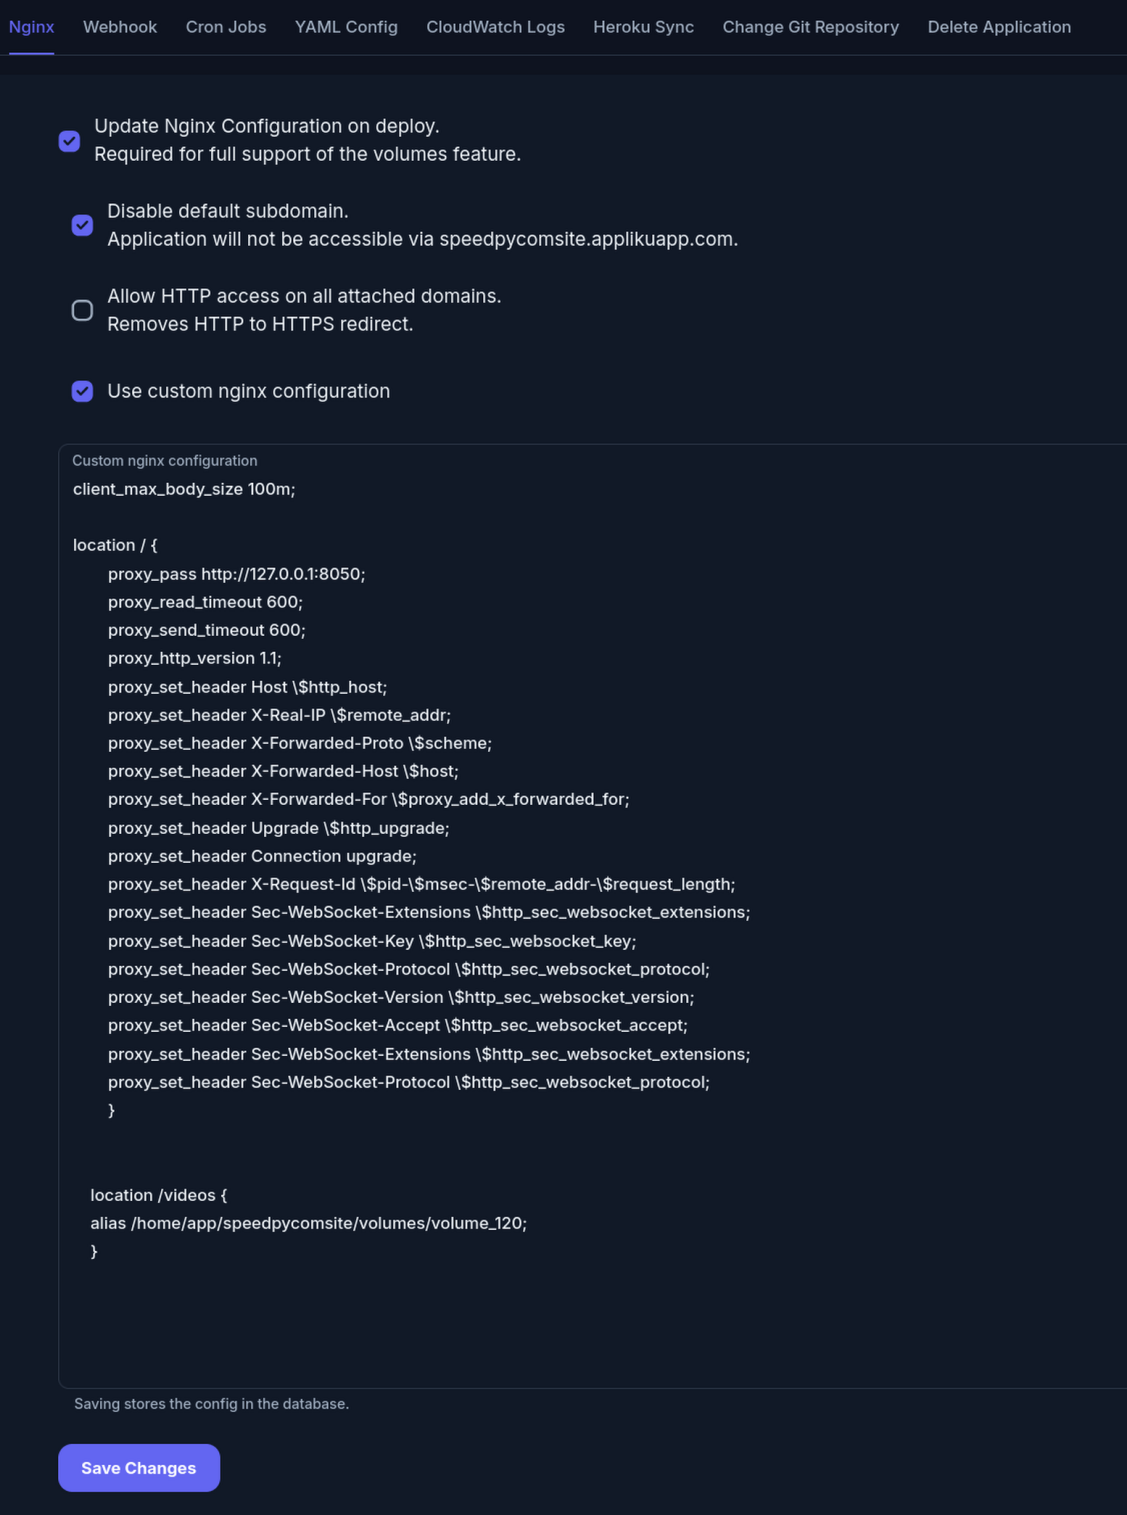Screen dimensions: 1127x1515
Task: Toggle 'Use custom nginx configuration'
Action: pos(82,391)
